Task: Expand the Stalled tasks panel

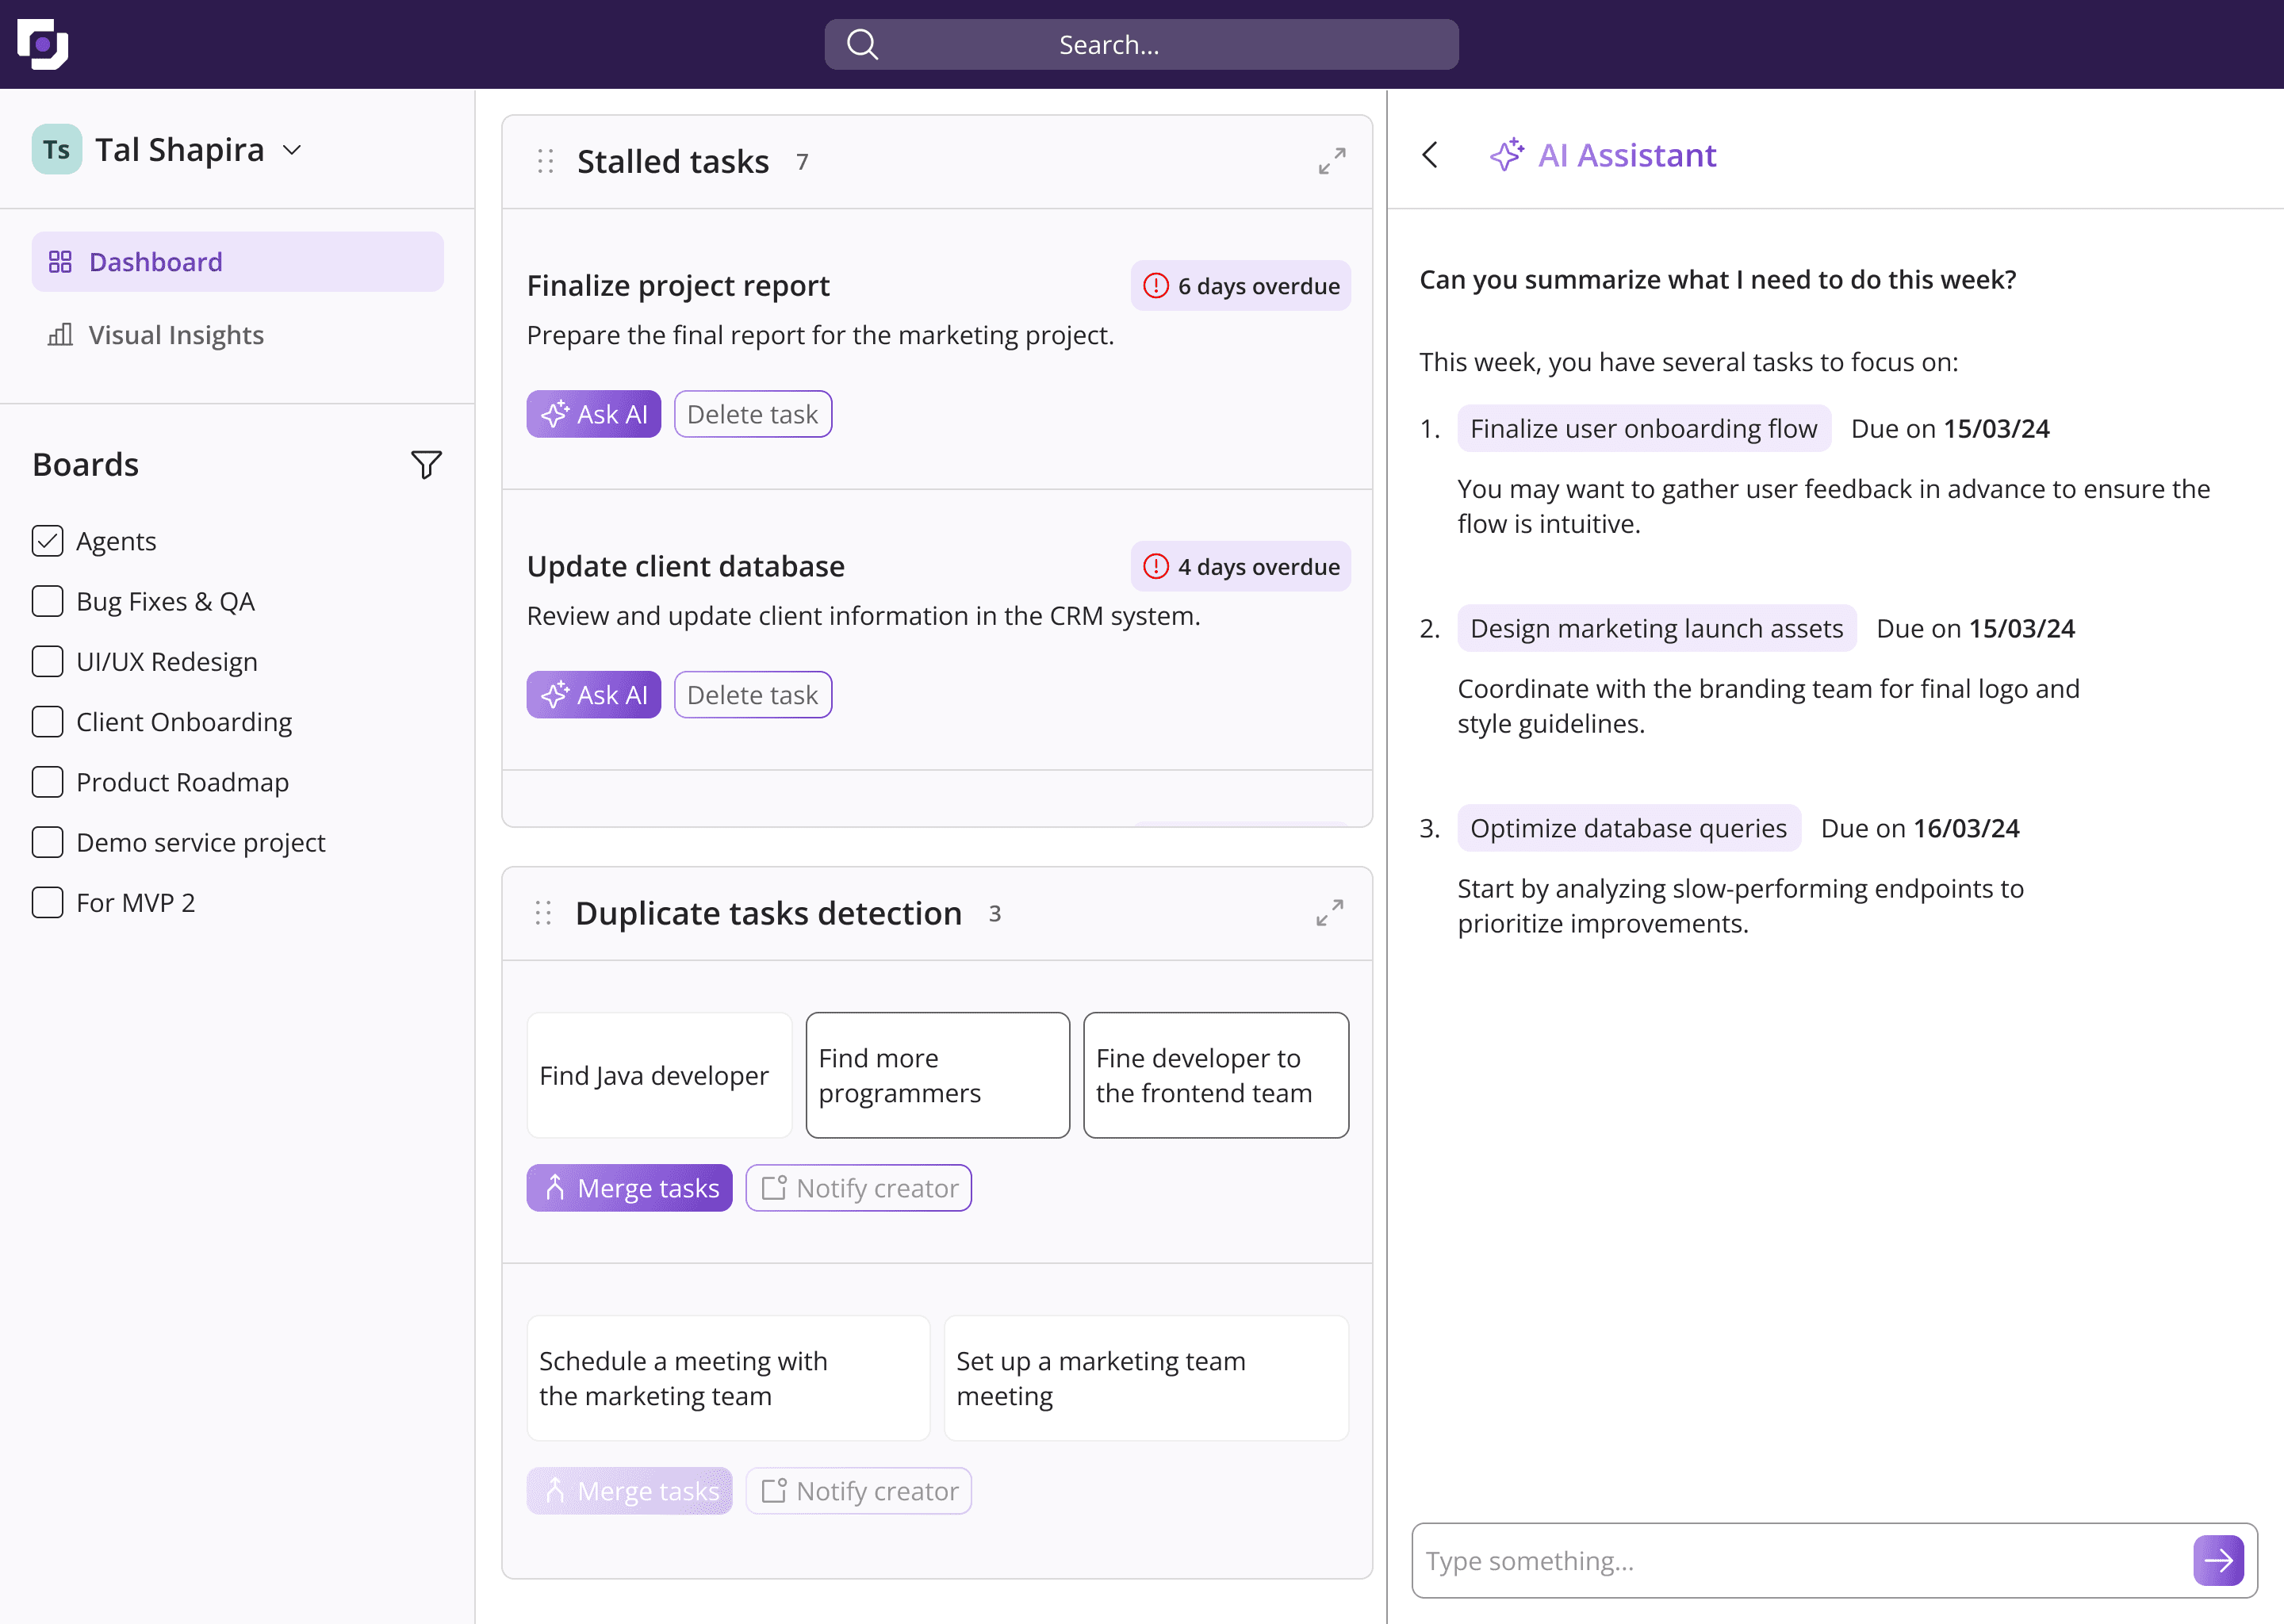Action: pyautogui.click(x=1331, y=161)
